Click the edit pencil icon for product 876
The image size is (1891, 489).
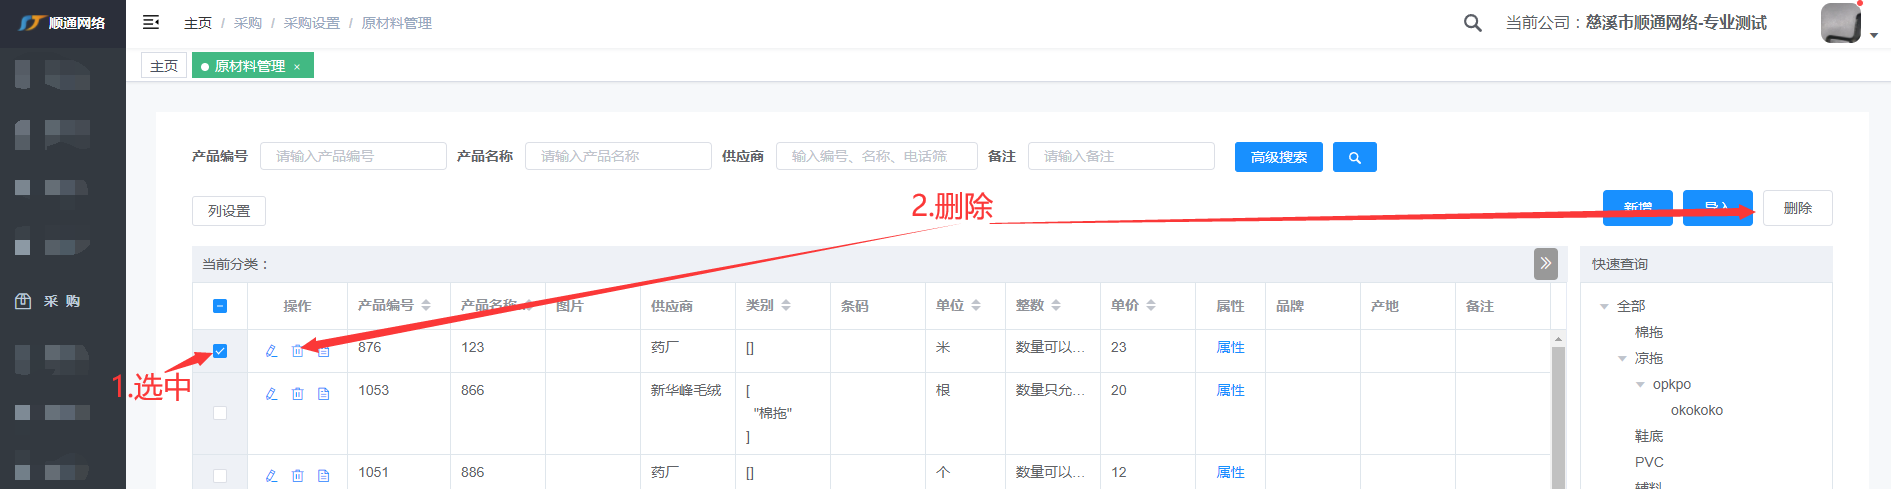tap(271, 351)
